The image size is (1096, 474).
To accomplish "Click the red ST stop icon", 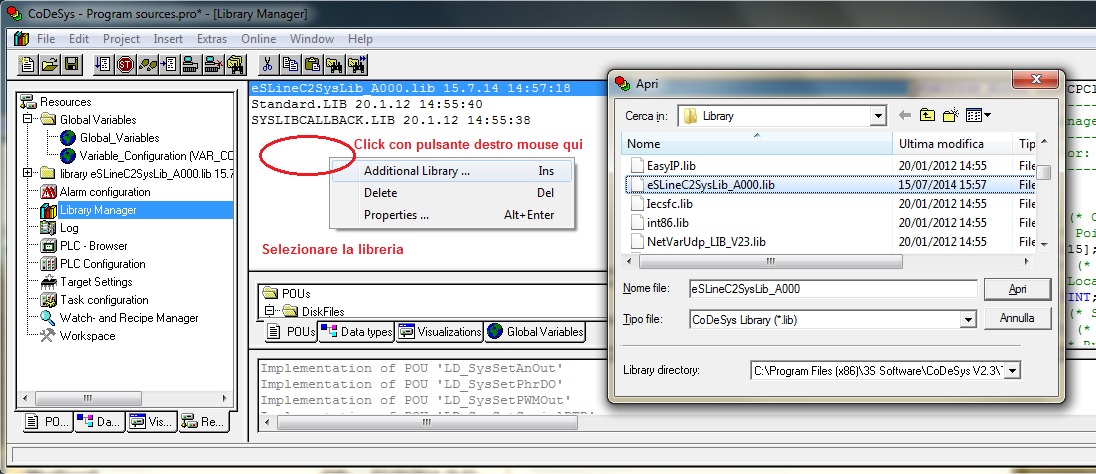I will tap(125, 65).
